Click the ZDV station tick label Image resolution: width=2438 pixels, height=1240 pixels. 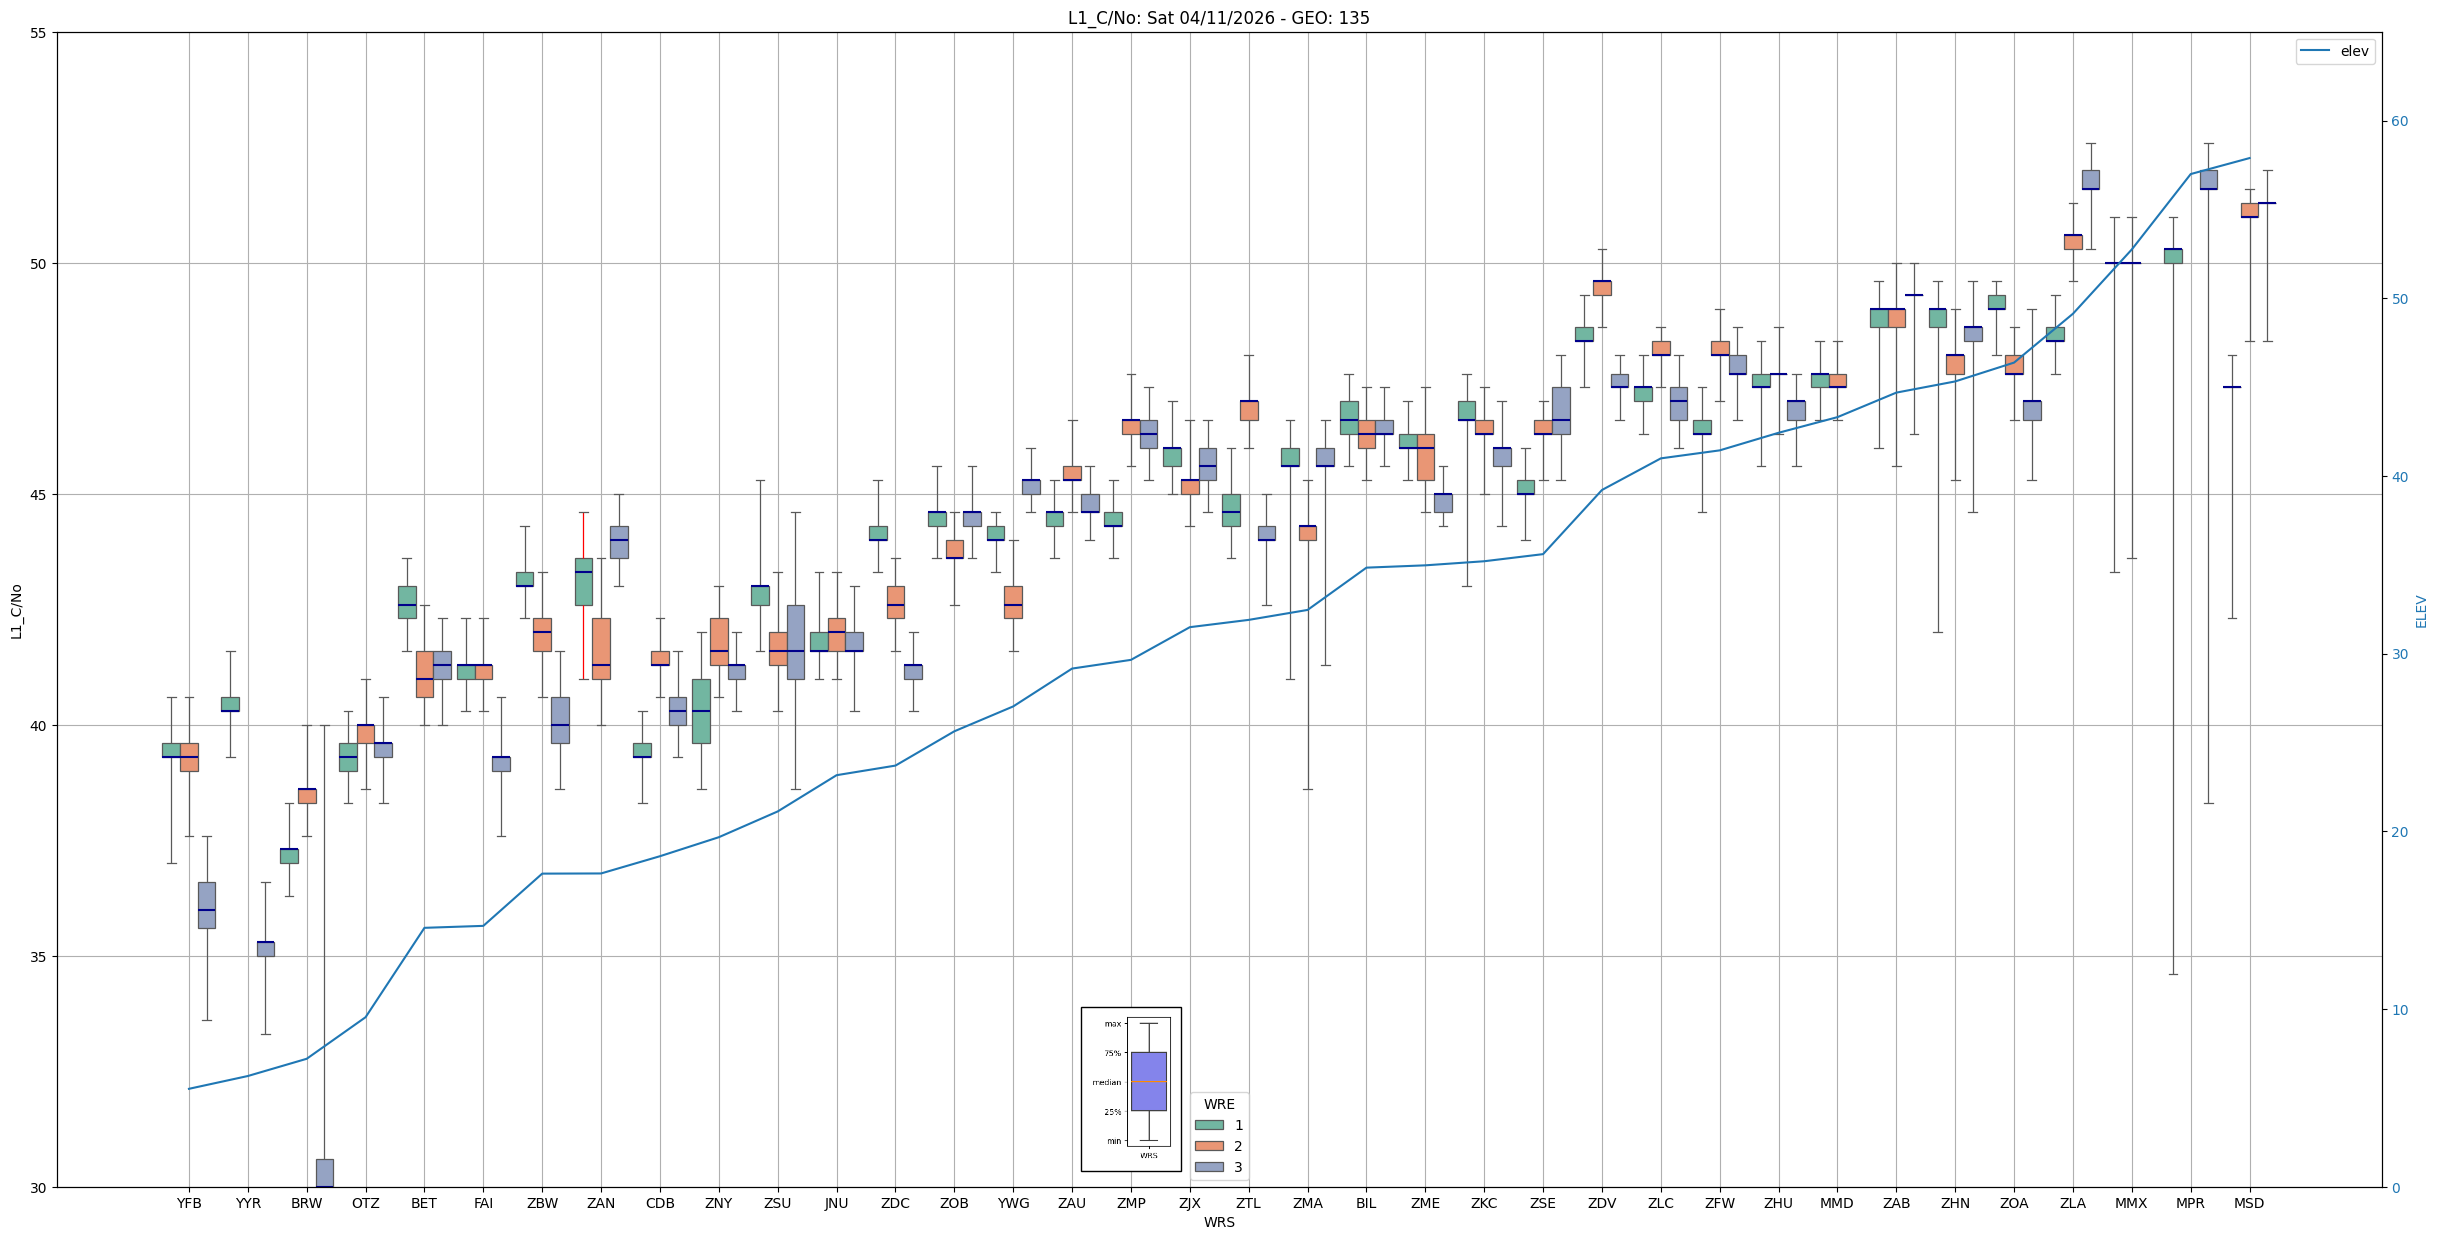(1602, 1203)
